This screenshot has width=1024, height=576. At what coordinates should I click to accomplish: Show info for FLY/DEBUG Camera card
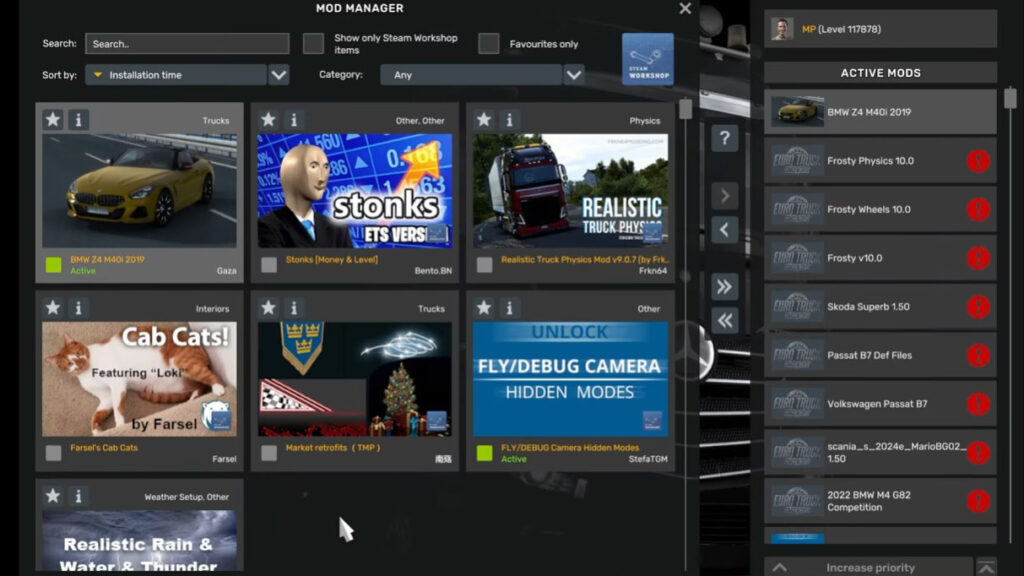pos(509,308)
